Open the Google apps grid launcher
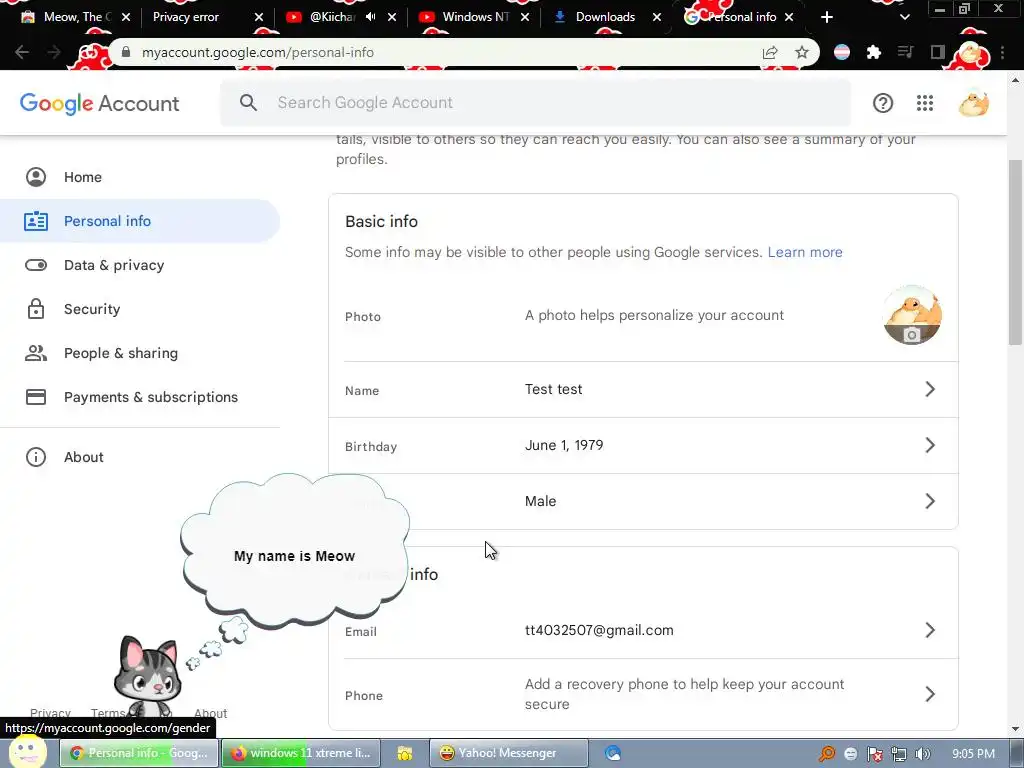This screenshot has height=768, width=1024. coord(924,103)
